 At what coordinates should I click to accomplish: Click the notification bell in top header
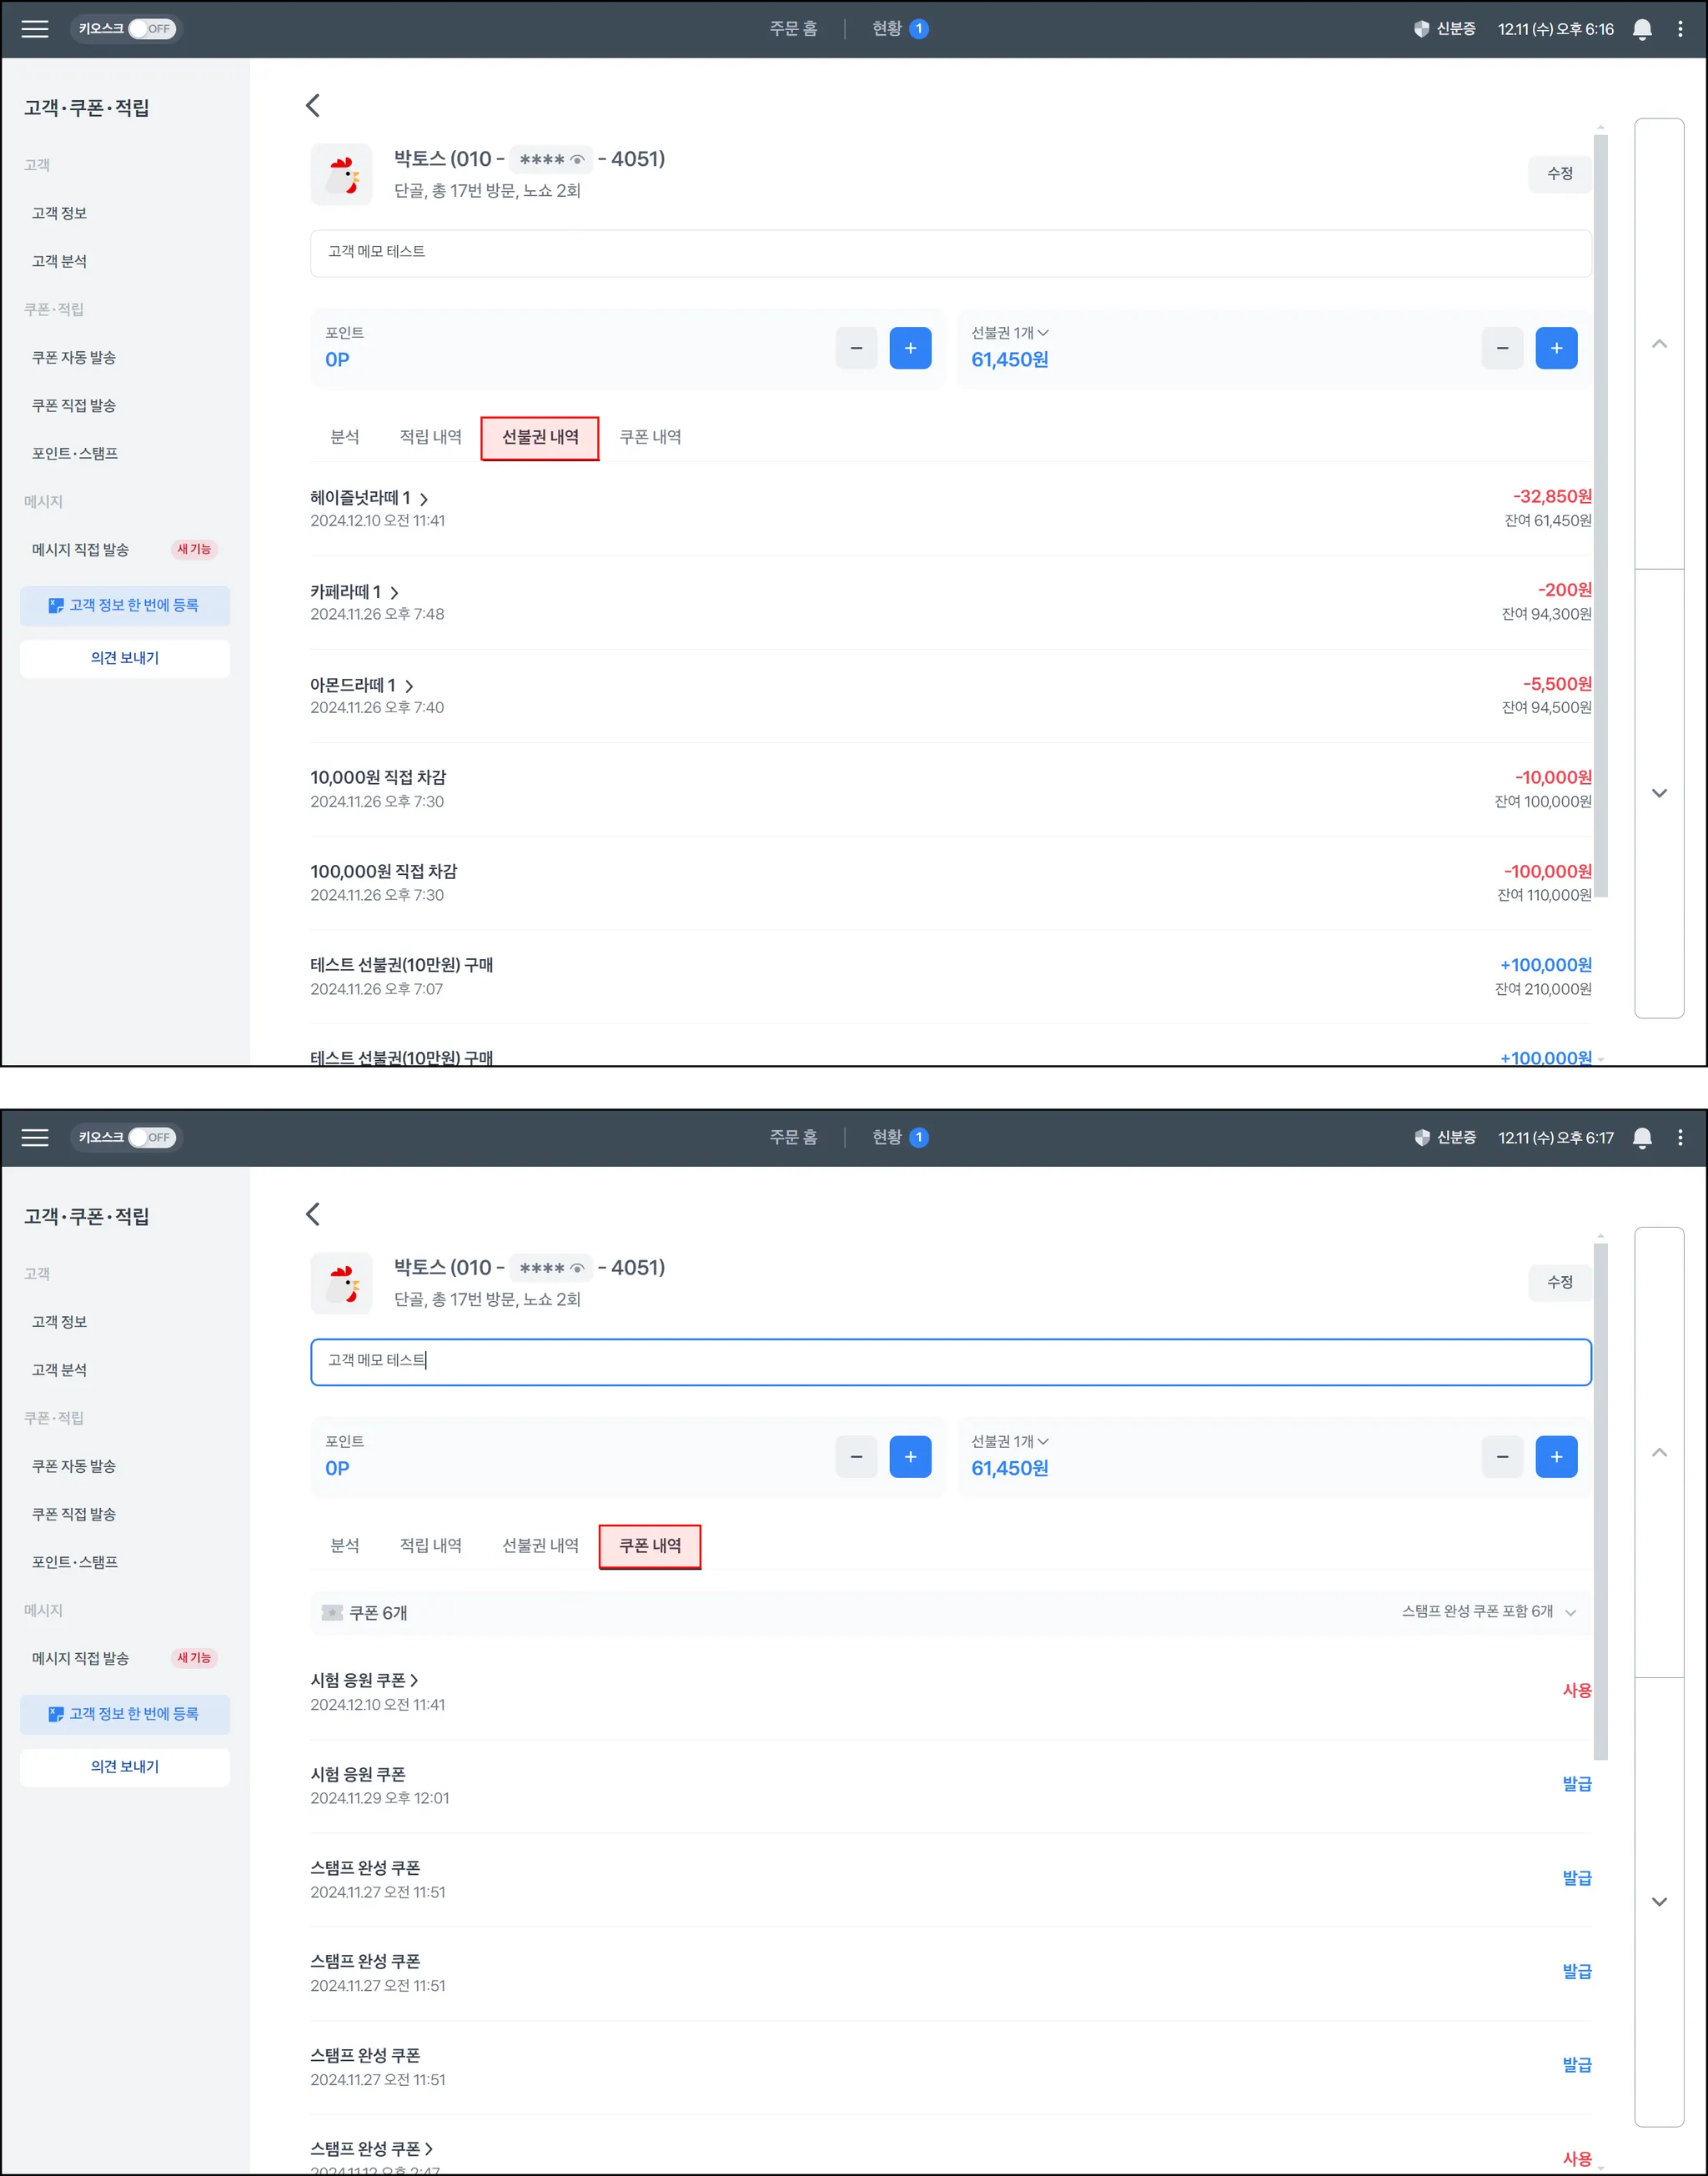[x=1641, y=29]
